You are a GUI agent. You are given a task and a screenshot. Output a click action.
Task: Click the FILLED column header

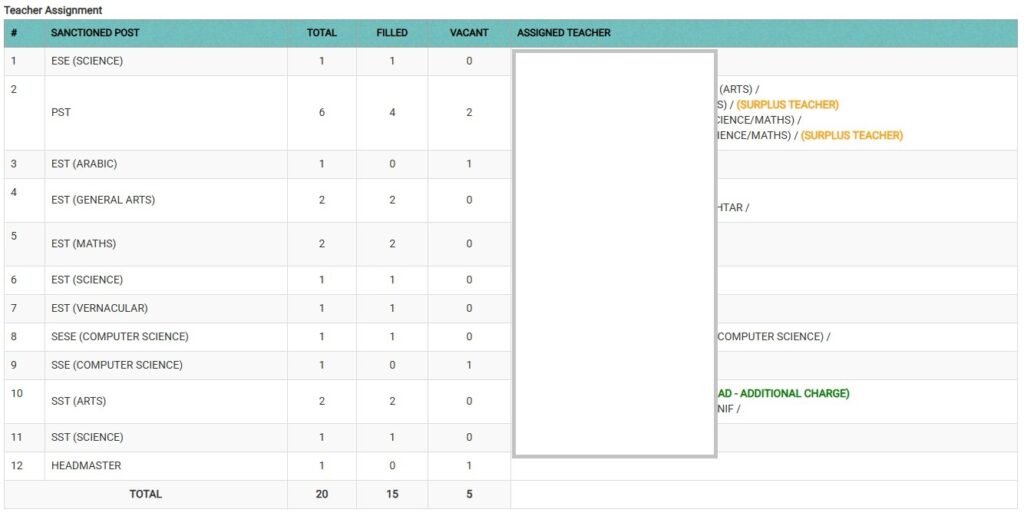point(392,33)
